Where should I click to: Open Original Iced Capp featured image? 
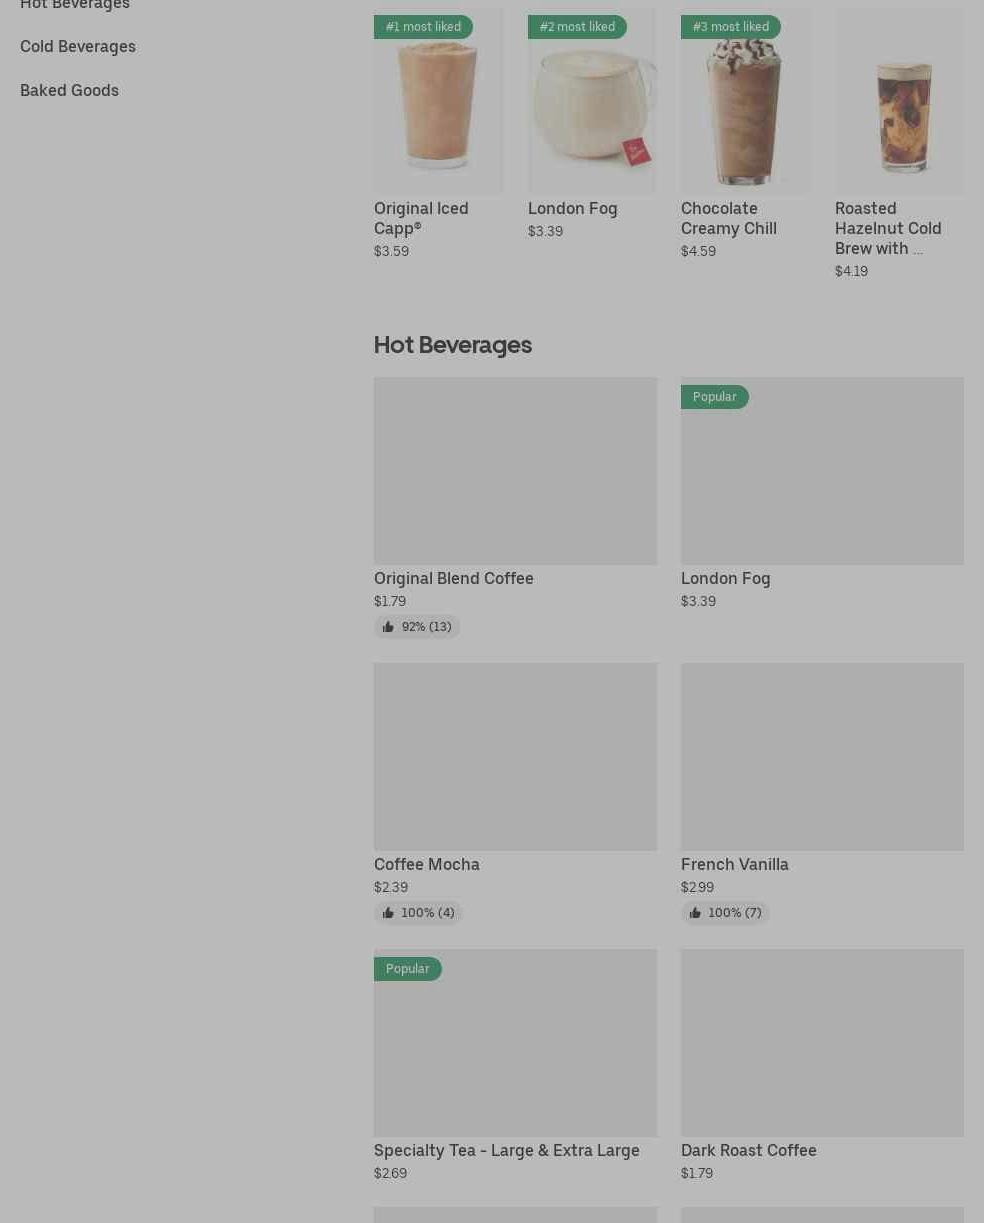point(438,101)
